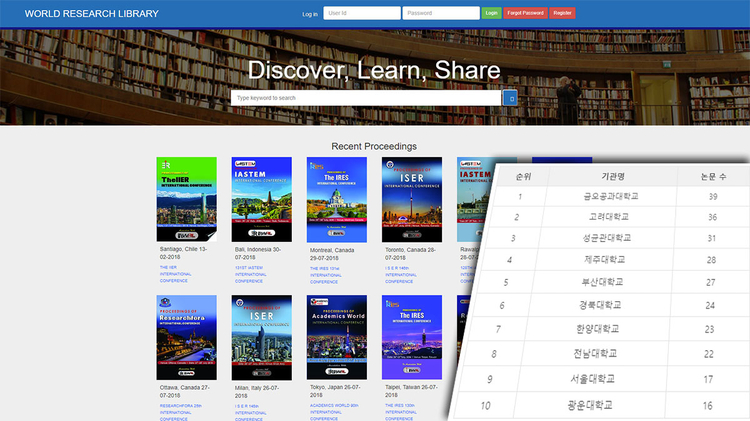Click the Santiago conference link text
This screenshot has width=750, height=421.
click(175, 274)
